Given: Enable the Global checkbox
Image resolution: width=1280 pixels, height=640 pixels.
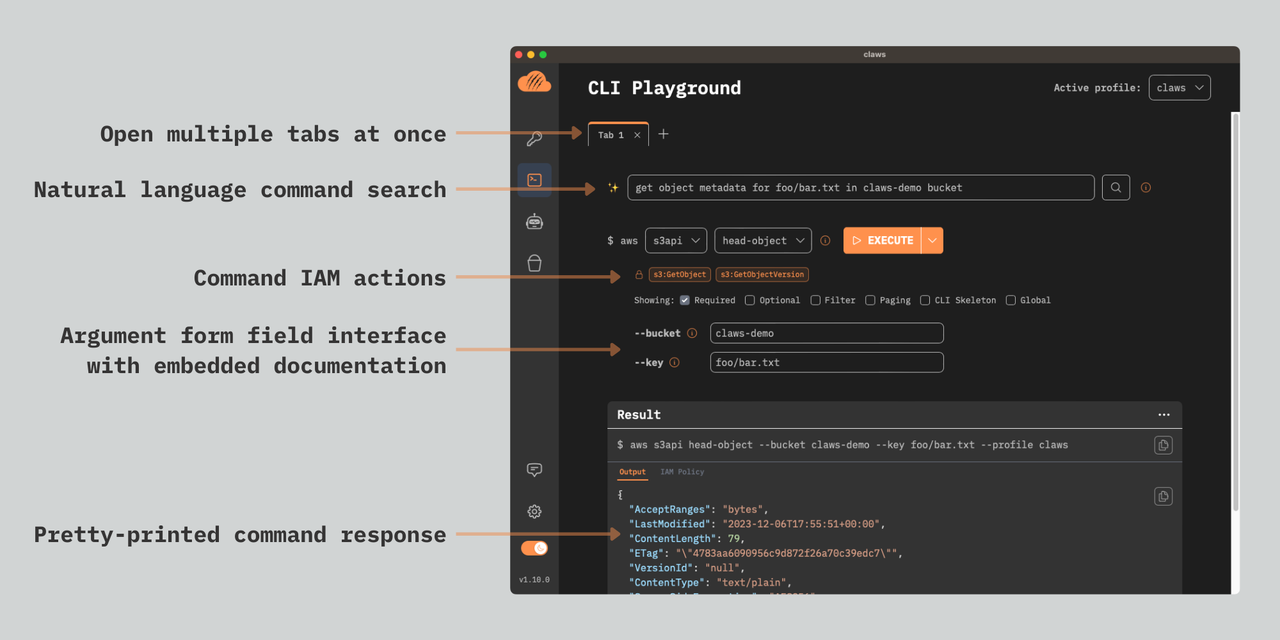Looking at the screenshot, I should coord(1011,300).
